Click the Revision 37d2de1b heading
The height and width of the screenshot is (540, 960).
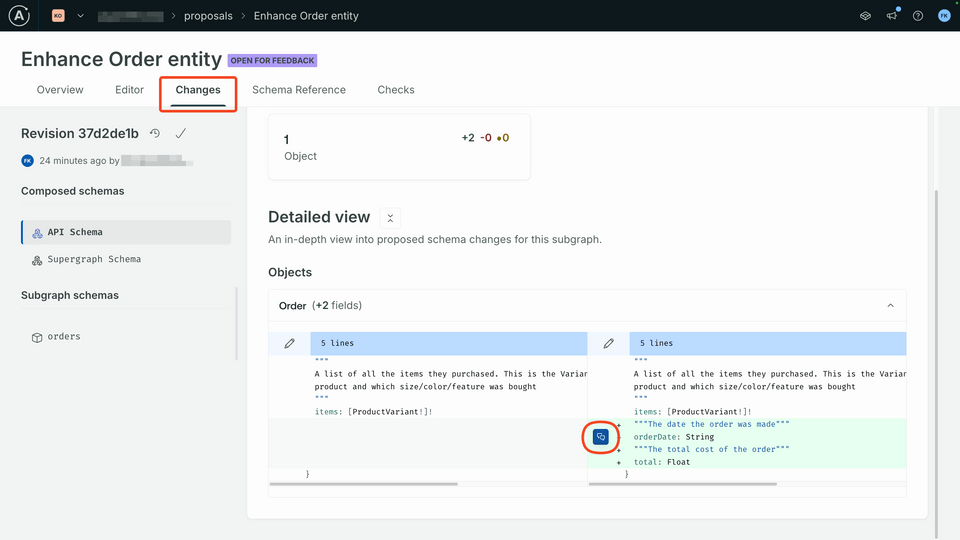(80, 133)
